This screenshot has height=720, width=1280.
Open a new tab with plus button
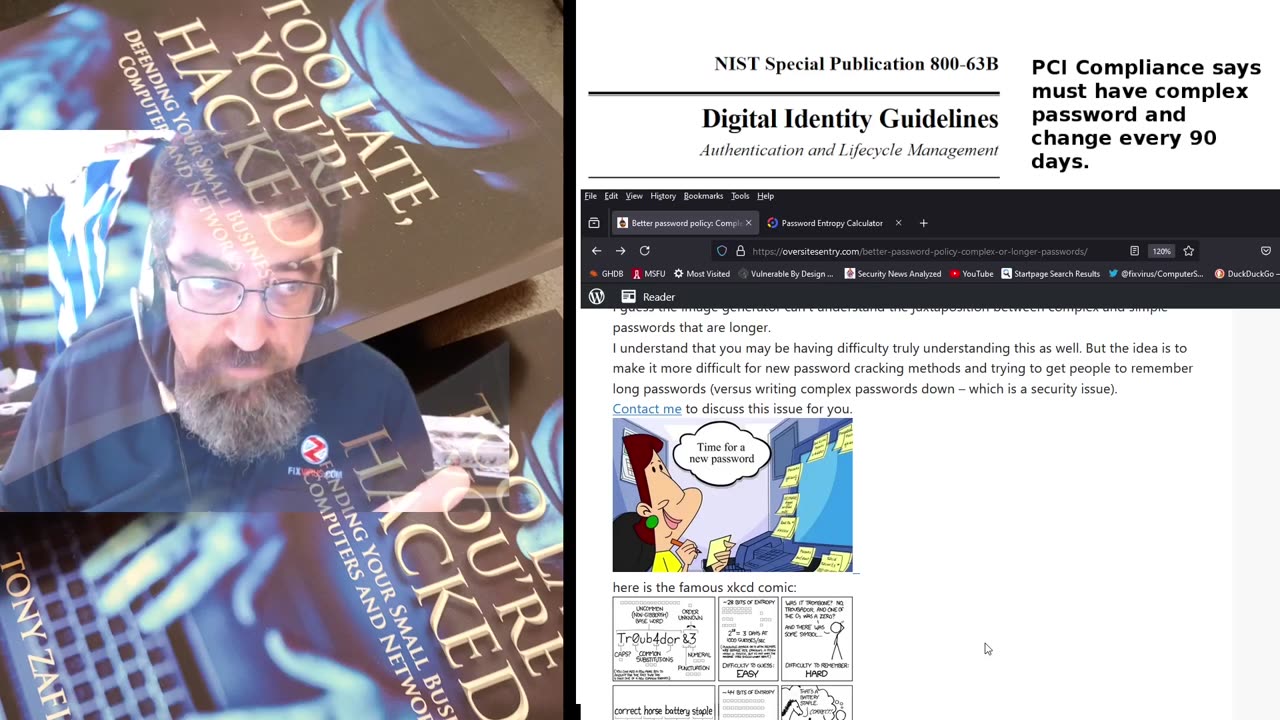(x=923, y=223)
